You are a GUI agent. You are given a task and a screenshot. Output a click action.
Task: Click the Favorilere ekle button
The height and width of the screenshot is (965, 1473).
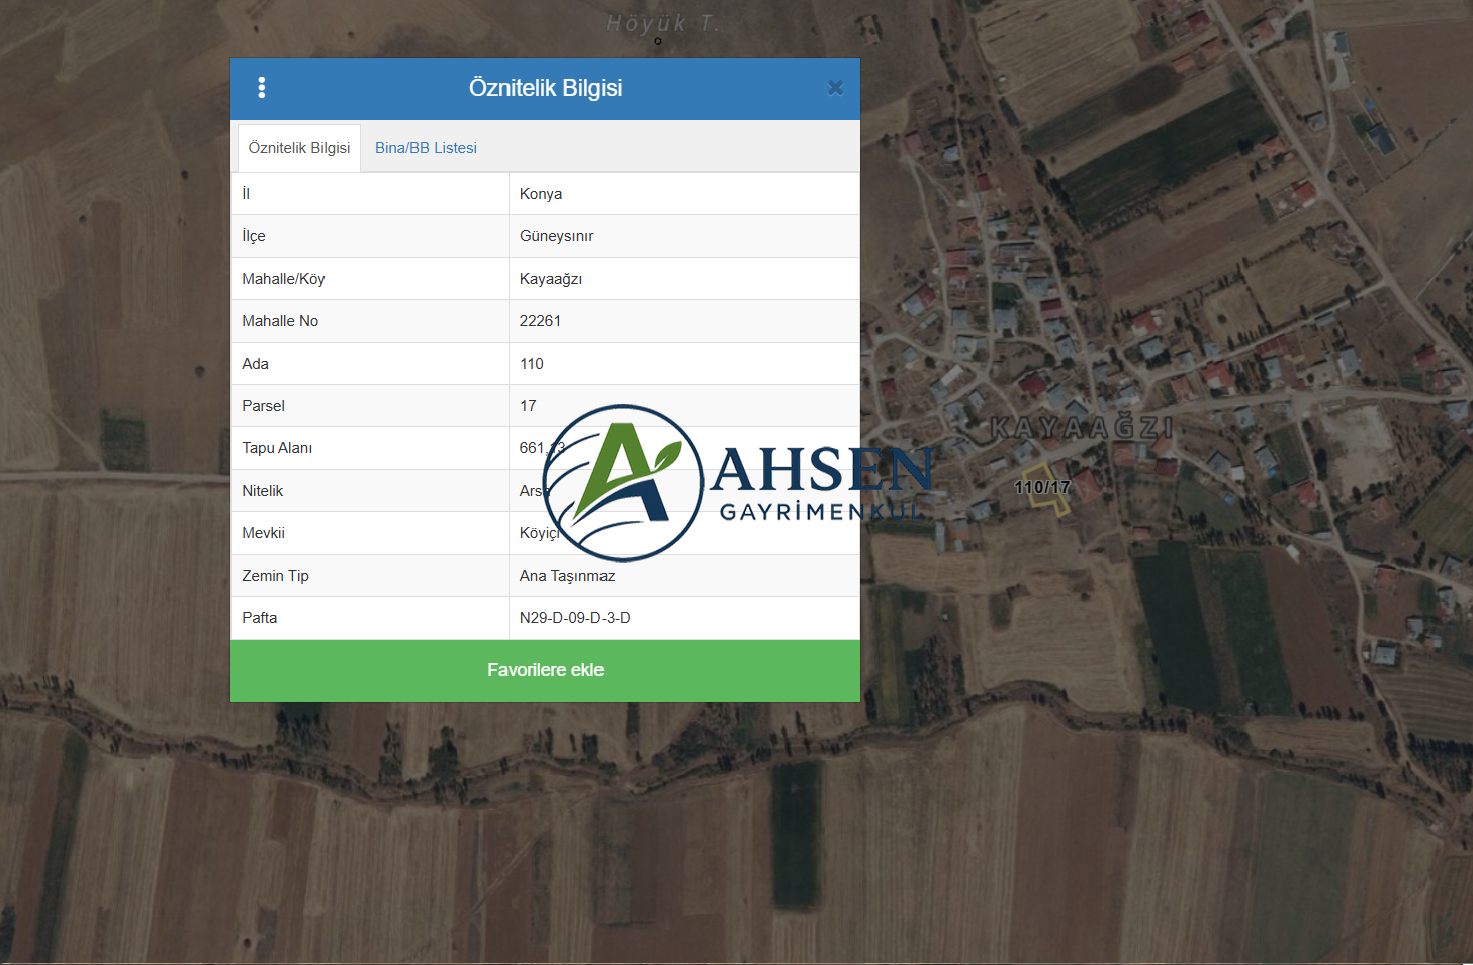545,670
